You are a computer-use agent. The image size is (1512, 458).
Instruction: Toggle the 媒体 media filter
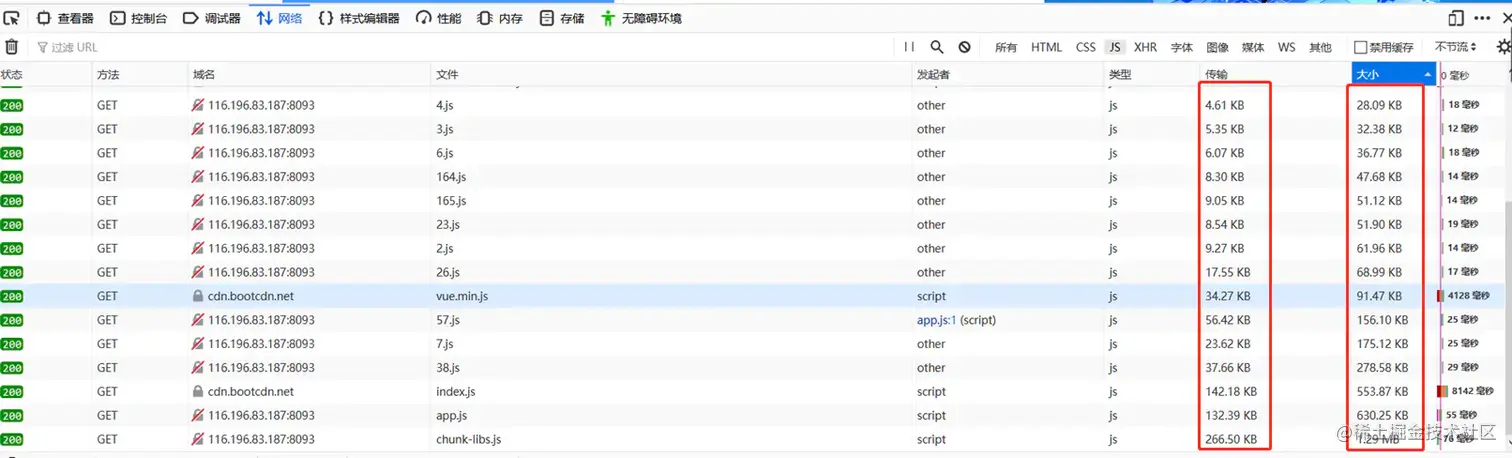(x=1253, y=47)
